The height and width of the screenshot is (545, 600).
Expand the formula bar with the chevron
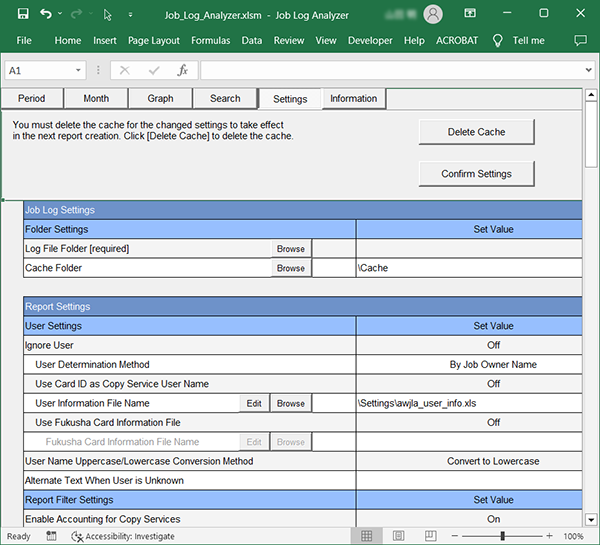[x=588, y=70]
